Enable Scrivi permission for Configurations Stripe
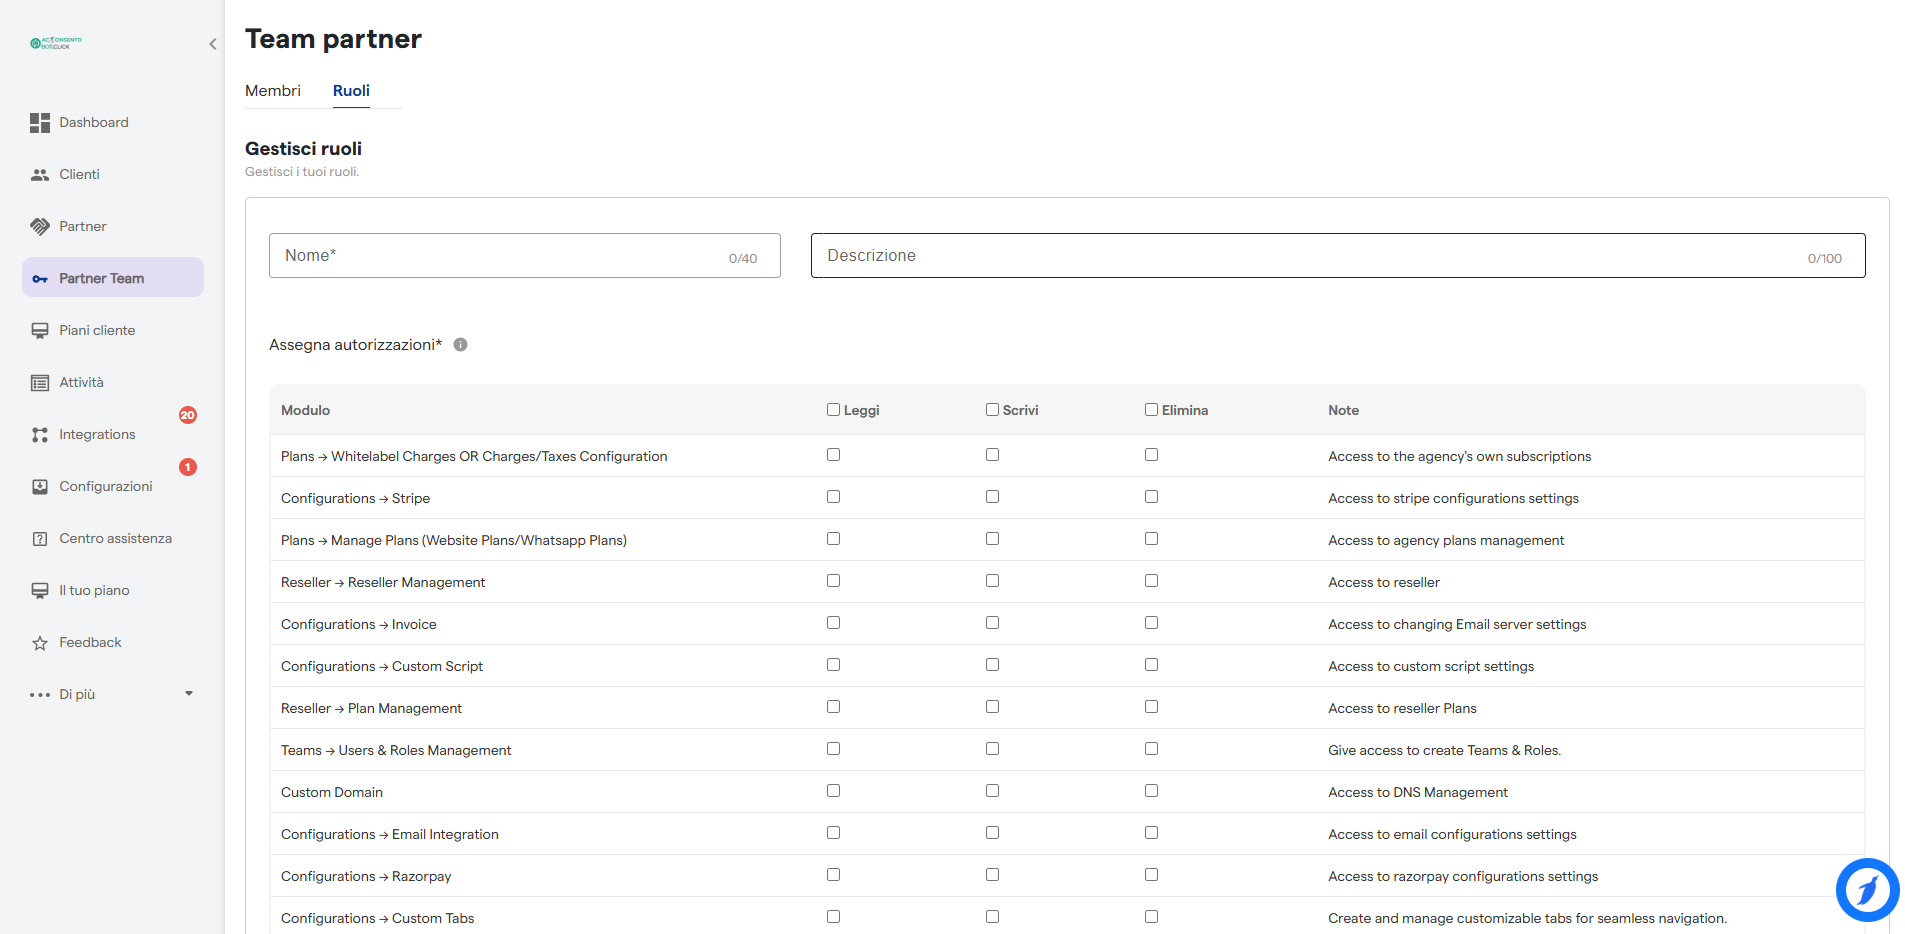 click(992, 497)
